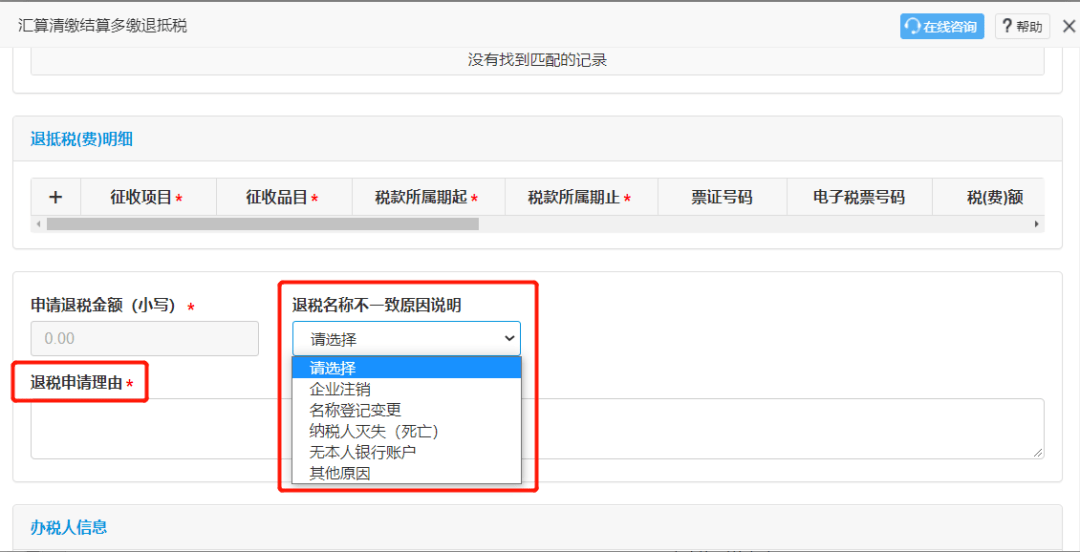The image size is (1080, 552).
Task: Click the horizontal scrollbar thumb in table
Action: [262, 224]
